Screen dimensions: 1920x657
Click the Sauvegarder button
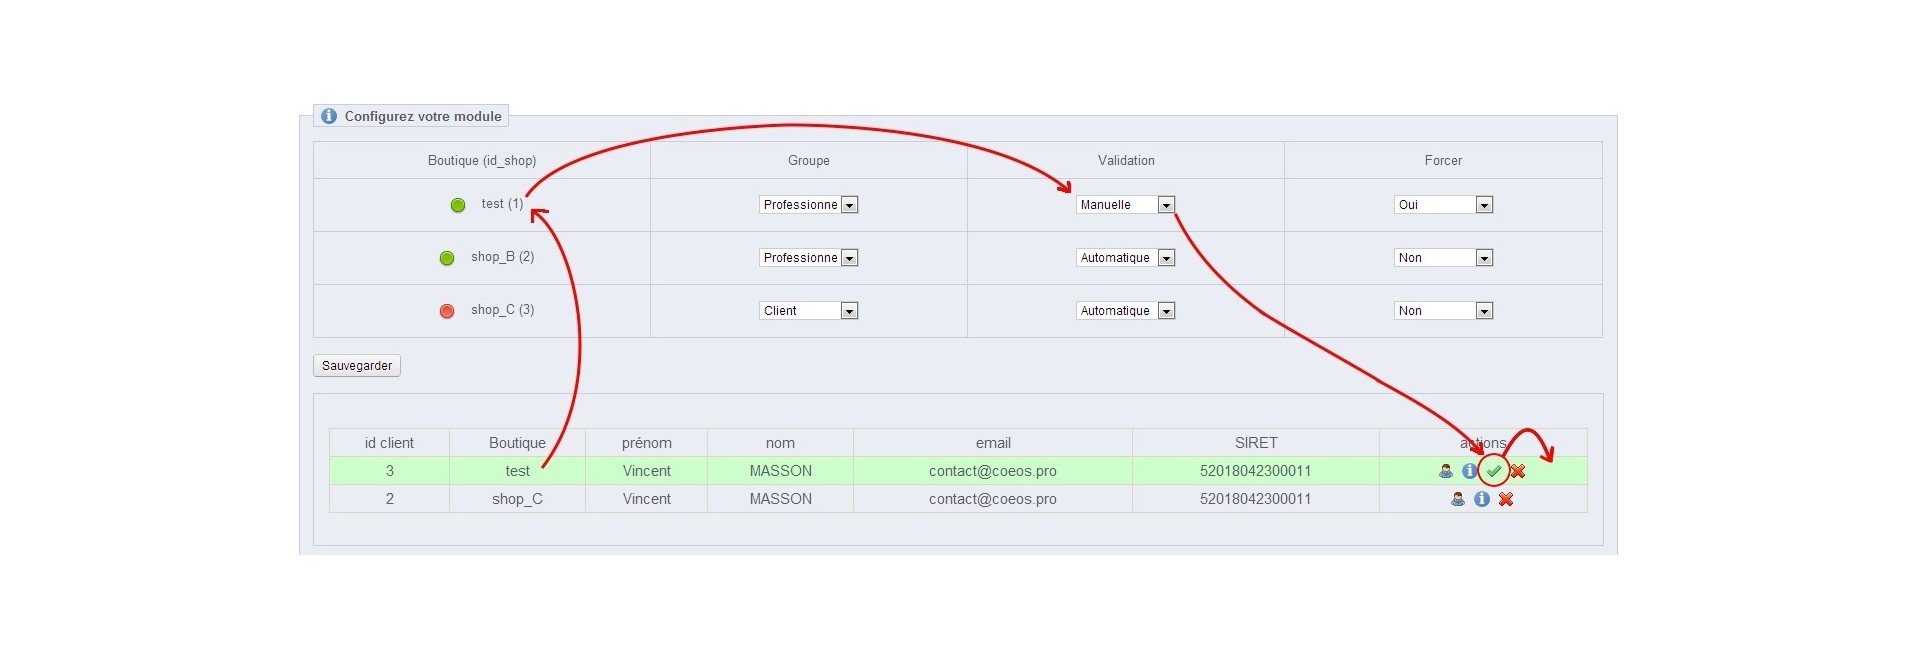pos(357,366)
